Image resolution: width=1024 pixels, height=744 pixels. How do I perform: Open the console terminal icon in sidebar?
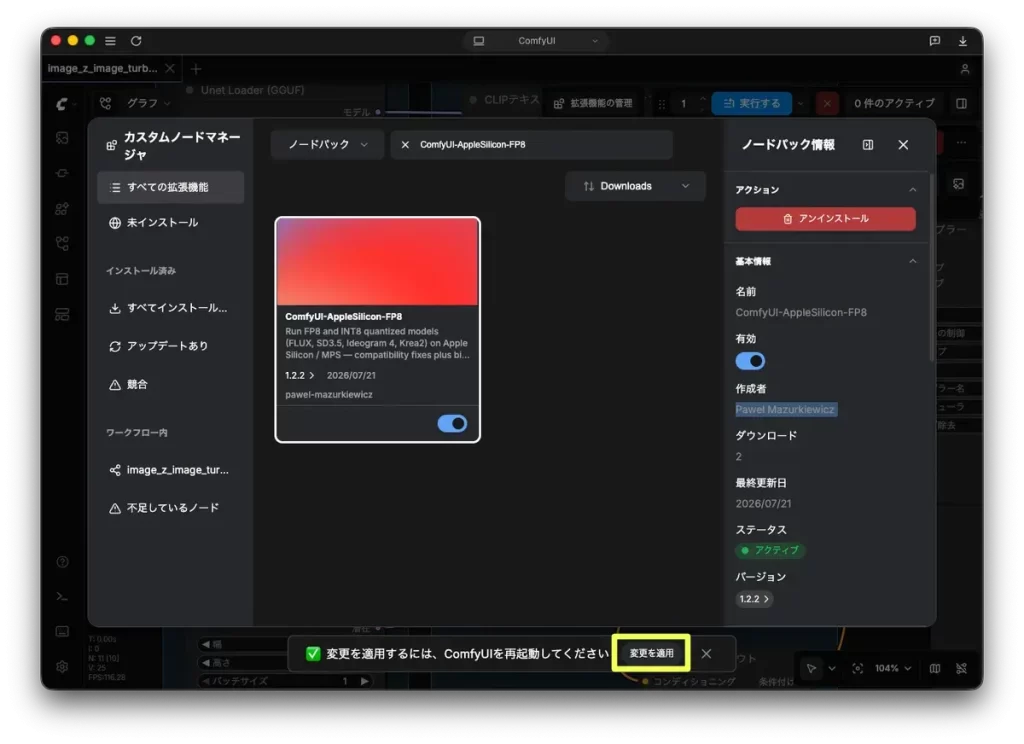pos(62,596)
